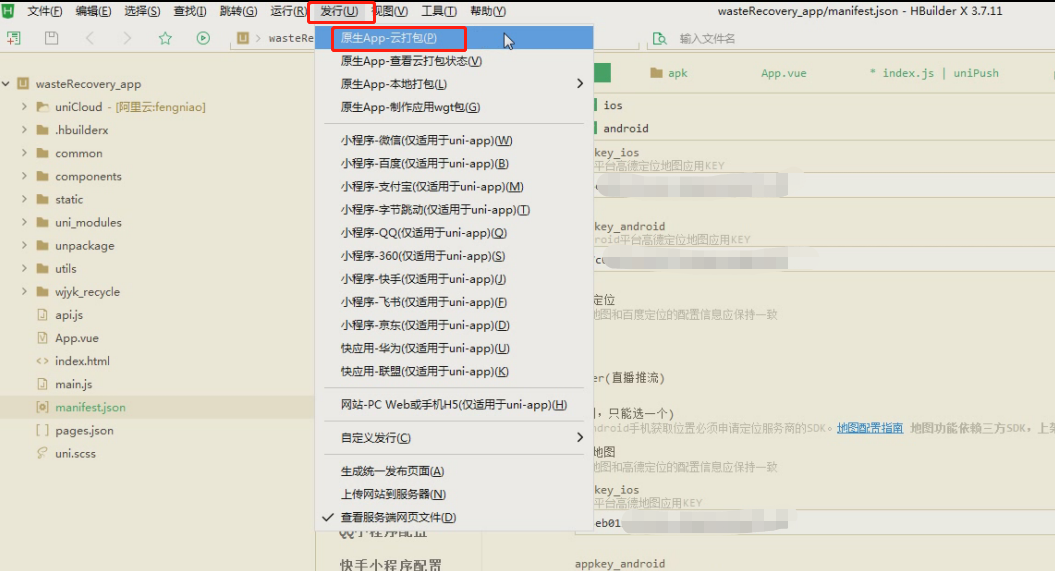This screenshot has width=1055, height=571.
Task: Click the new file toolbar icon
Action: [x=13, y=38]
